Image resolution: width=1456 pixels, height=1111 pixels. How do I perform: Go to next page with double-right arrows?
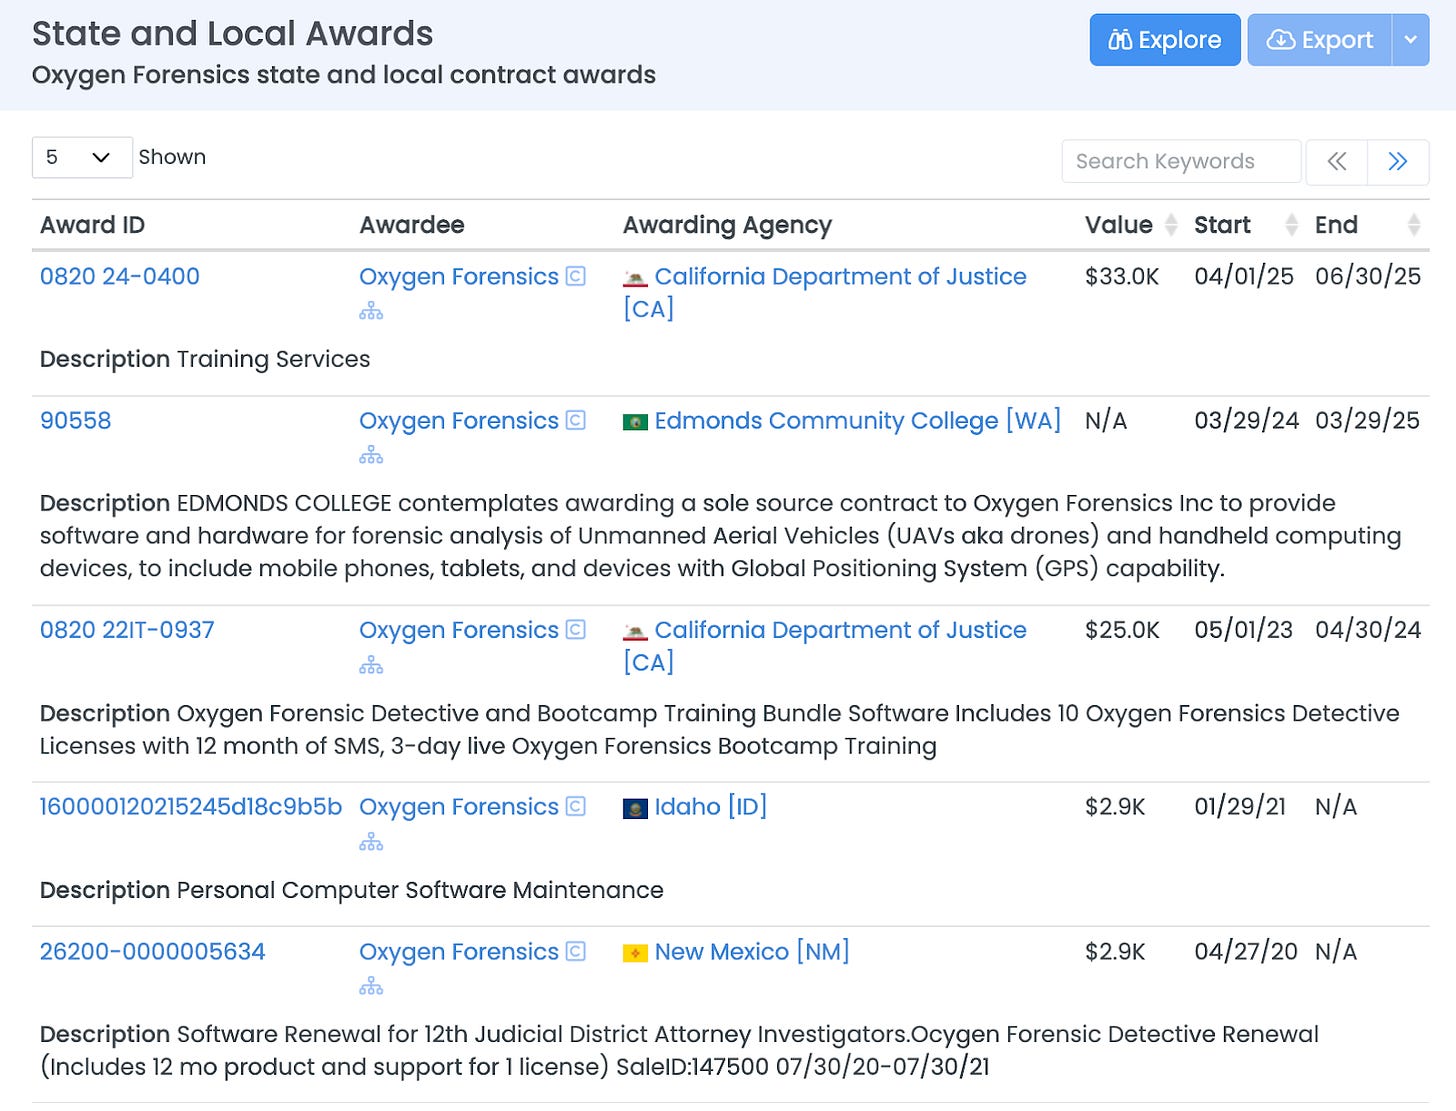(1398, 161)
